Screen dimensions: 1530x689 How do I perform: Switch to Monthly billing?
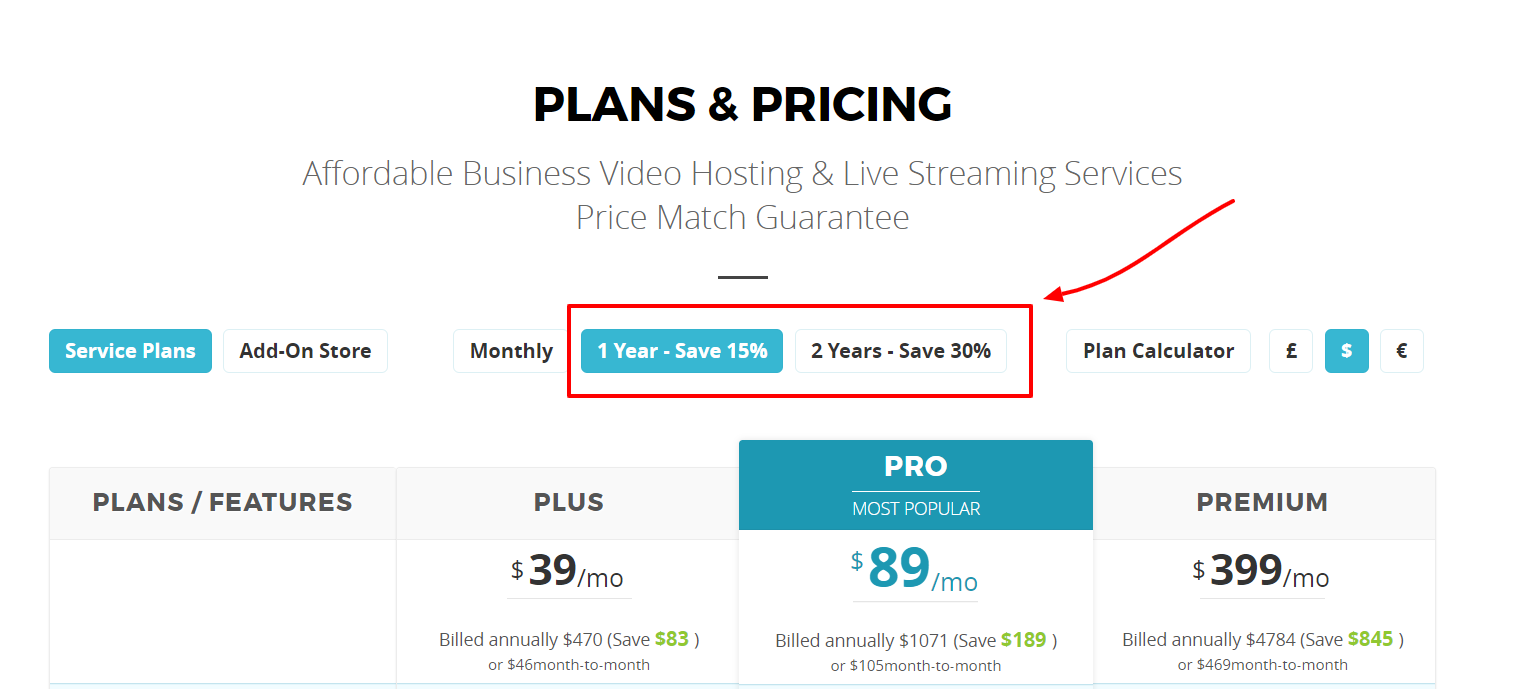510,351
